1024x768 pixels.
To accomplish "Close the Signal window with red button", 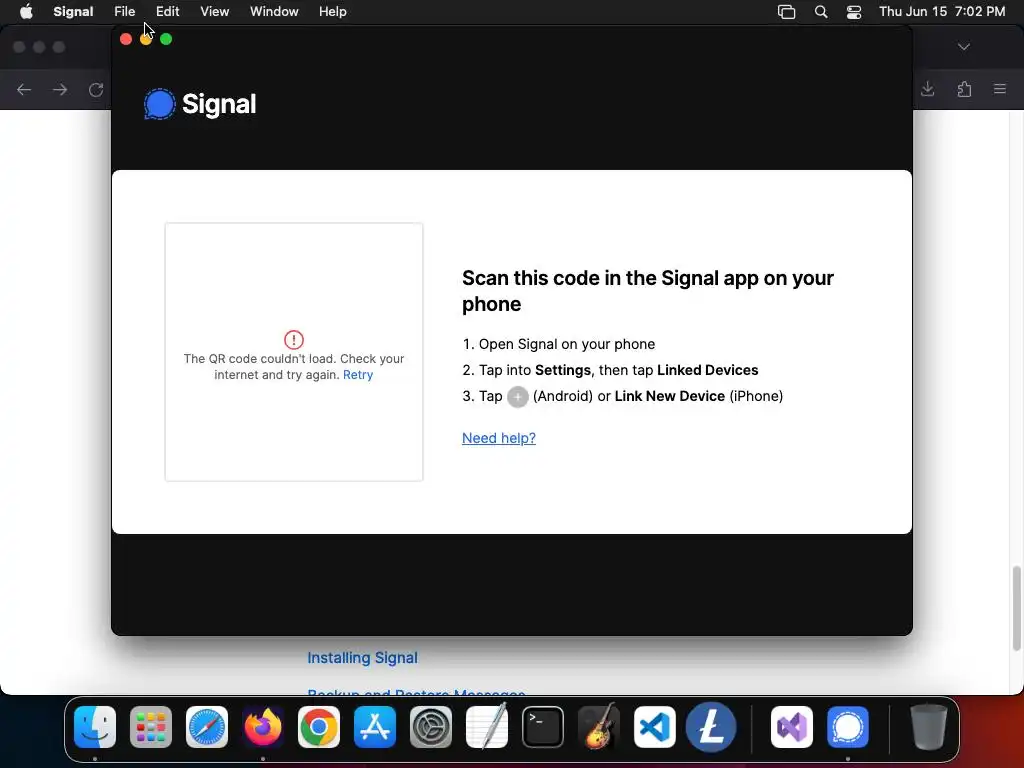I will pyautogui.click(x=126, y=39).
